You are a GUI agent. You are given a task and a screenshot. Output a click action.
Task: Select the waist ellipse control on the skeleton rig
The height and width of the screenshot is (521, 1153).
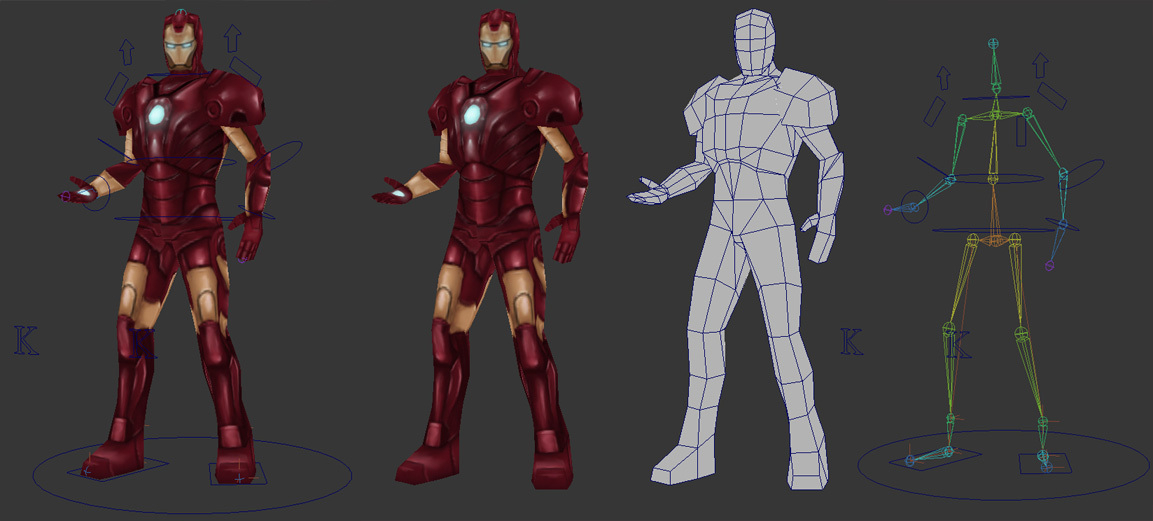click(994, 179)
